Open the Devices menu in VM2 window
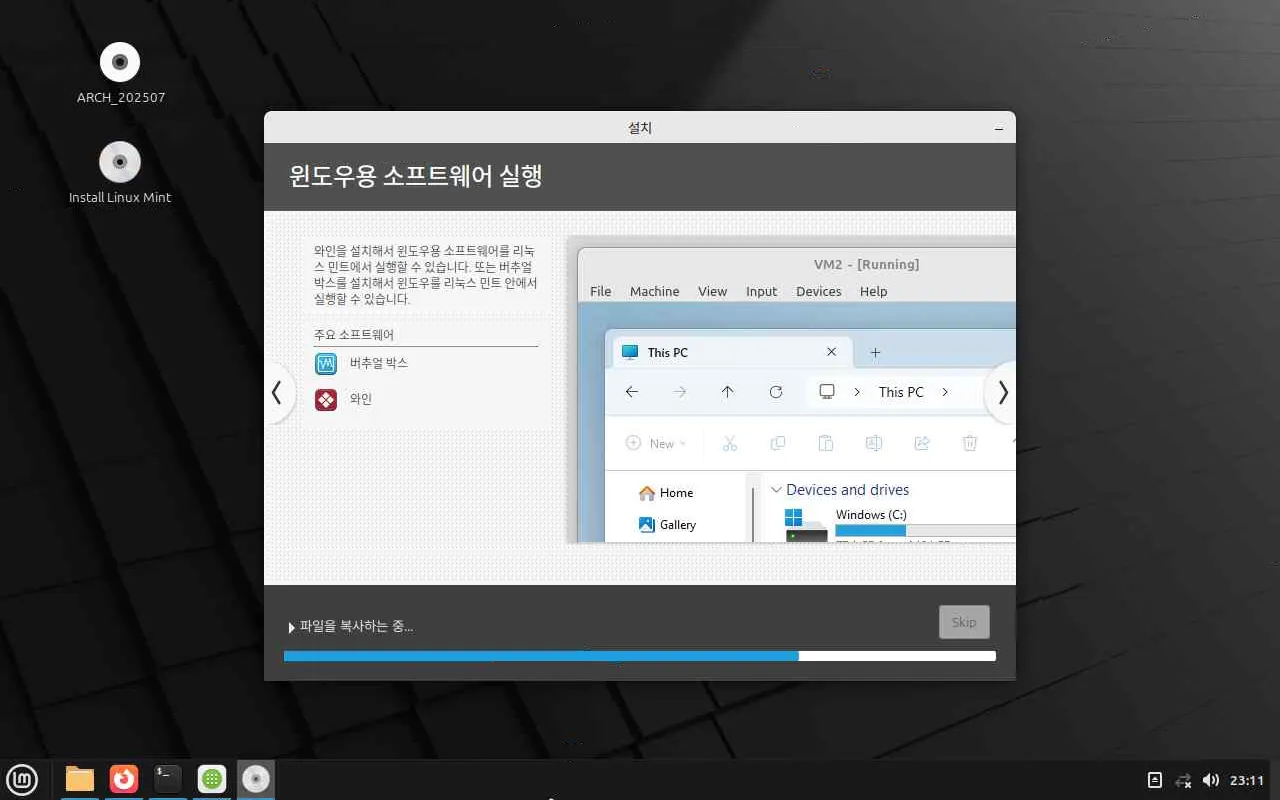The image size is (1280, 800). click(819, 291)
